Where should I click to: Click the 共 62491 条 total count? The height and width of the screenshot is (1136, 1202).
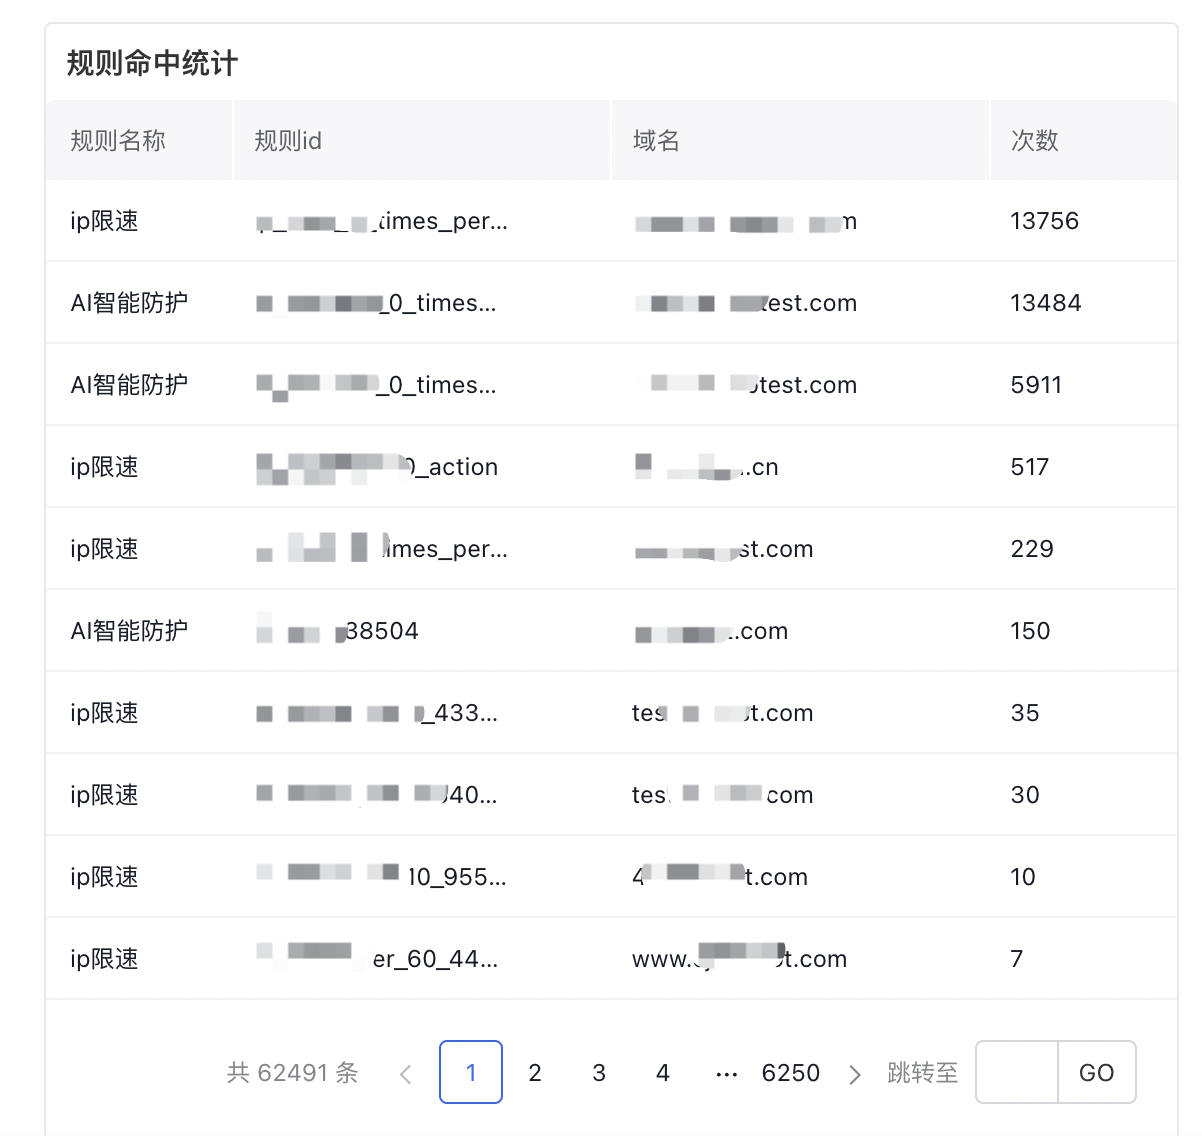[x=292, y=1073]
